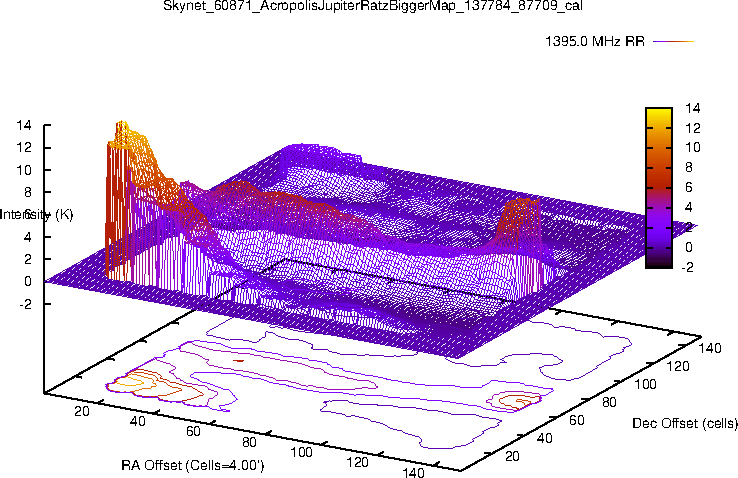Click the Dec Offset (cells) axis label
This screenshot has height=478, width=738.
pyautogui.click(x=685, y=423)
